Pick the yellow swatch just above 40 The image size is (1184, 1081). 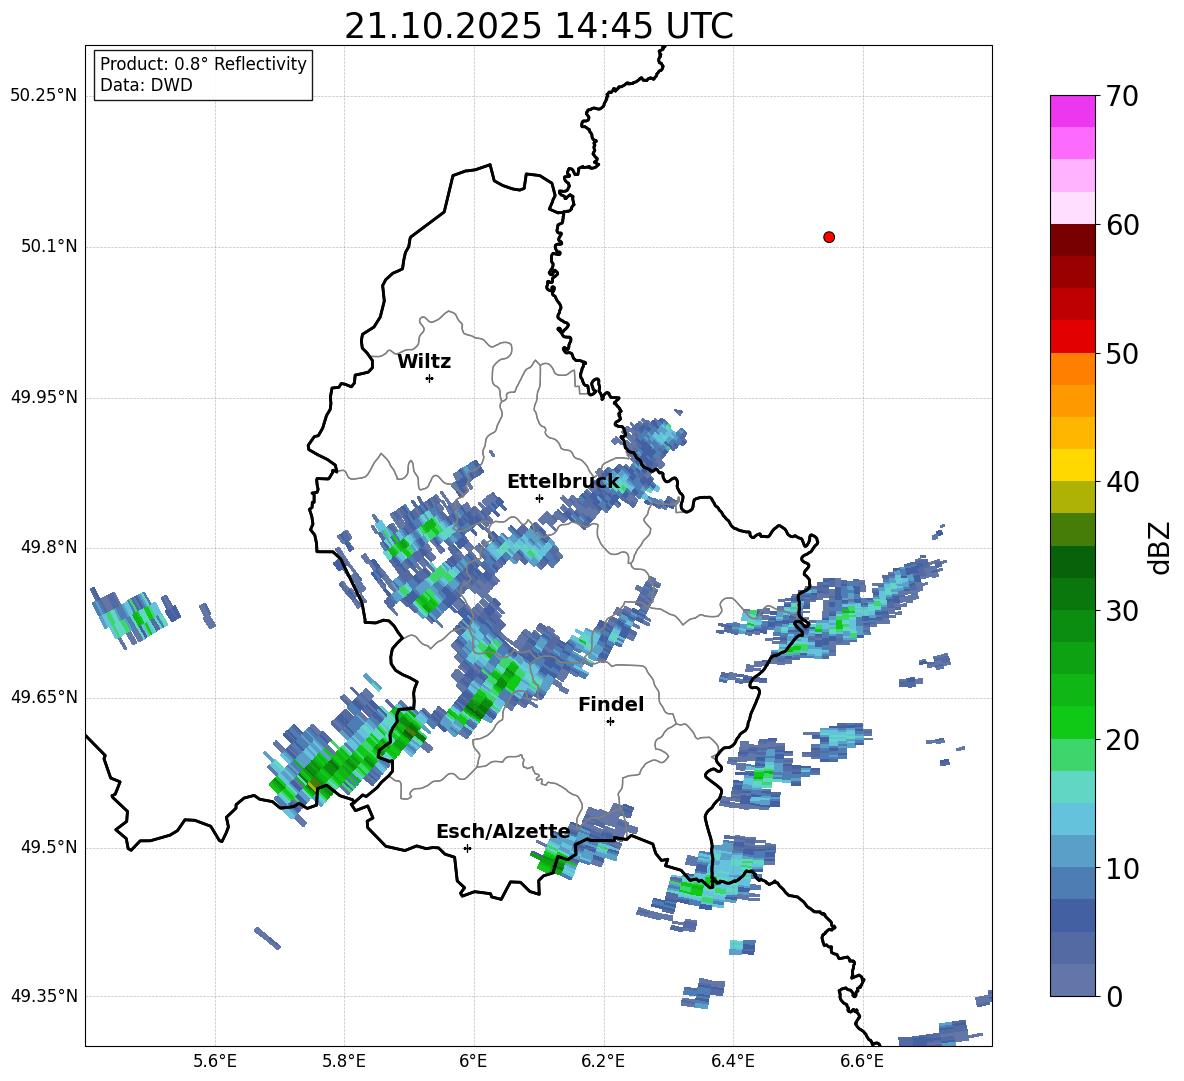click(x=1073, y=465)
